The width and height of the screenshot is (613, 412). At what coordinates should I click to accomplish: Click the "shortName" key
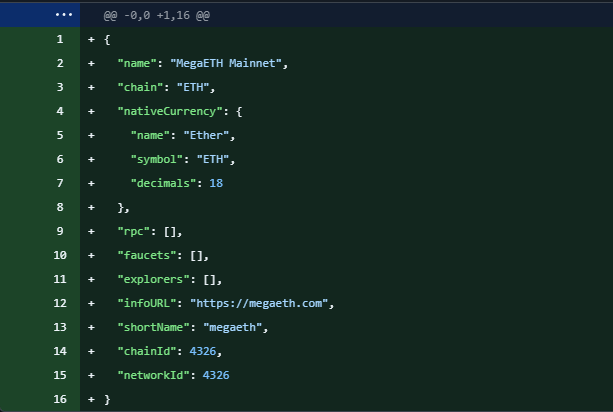[x=153, y=327]
